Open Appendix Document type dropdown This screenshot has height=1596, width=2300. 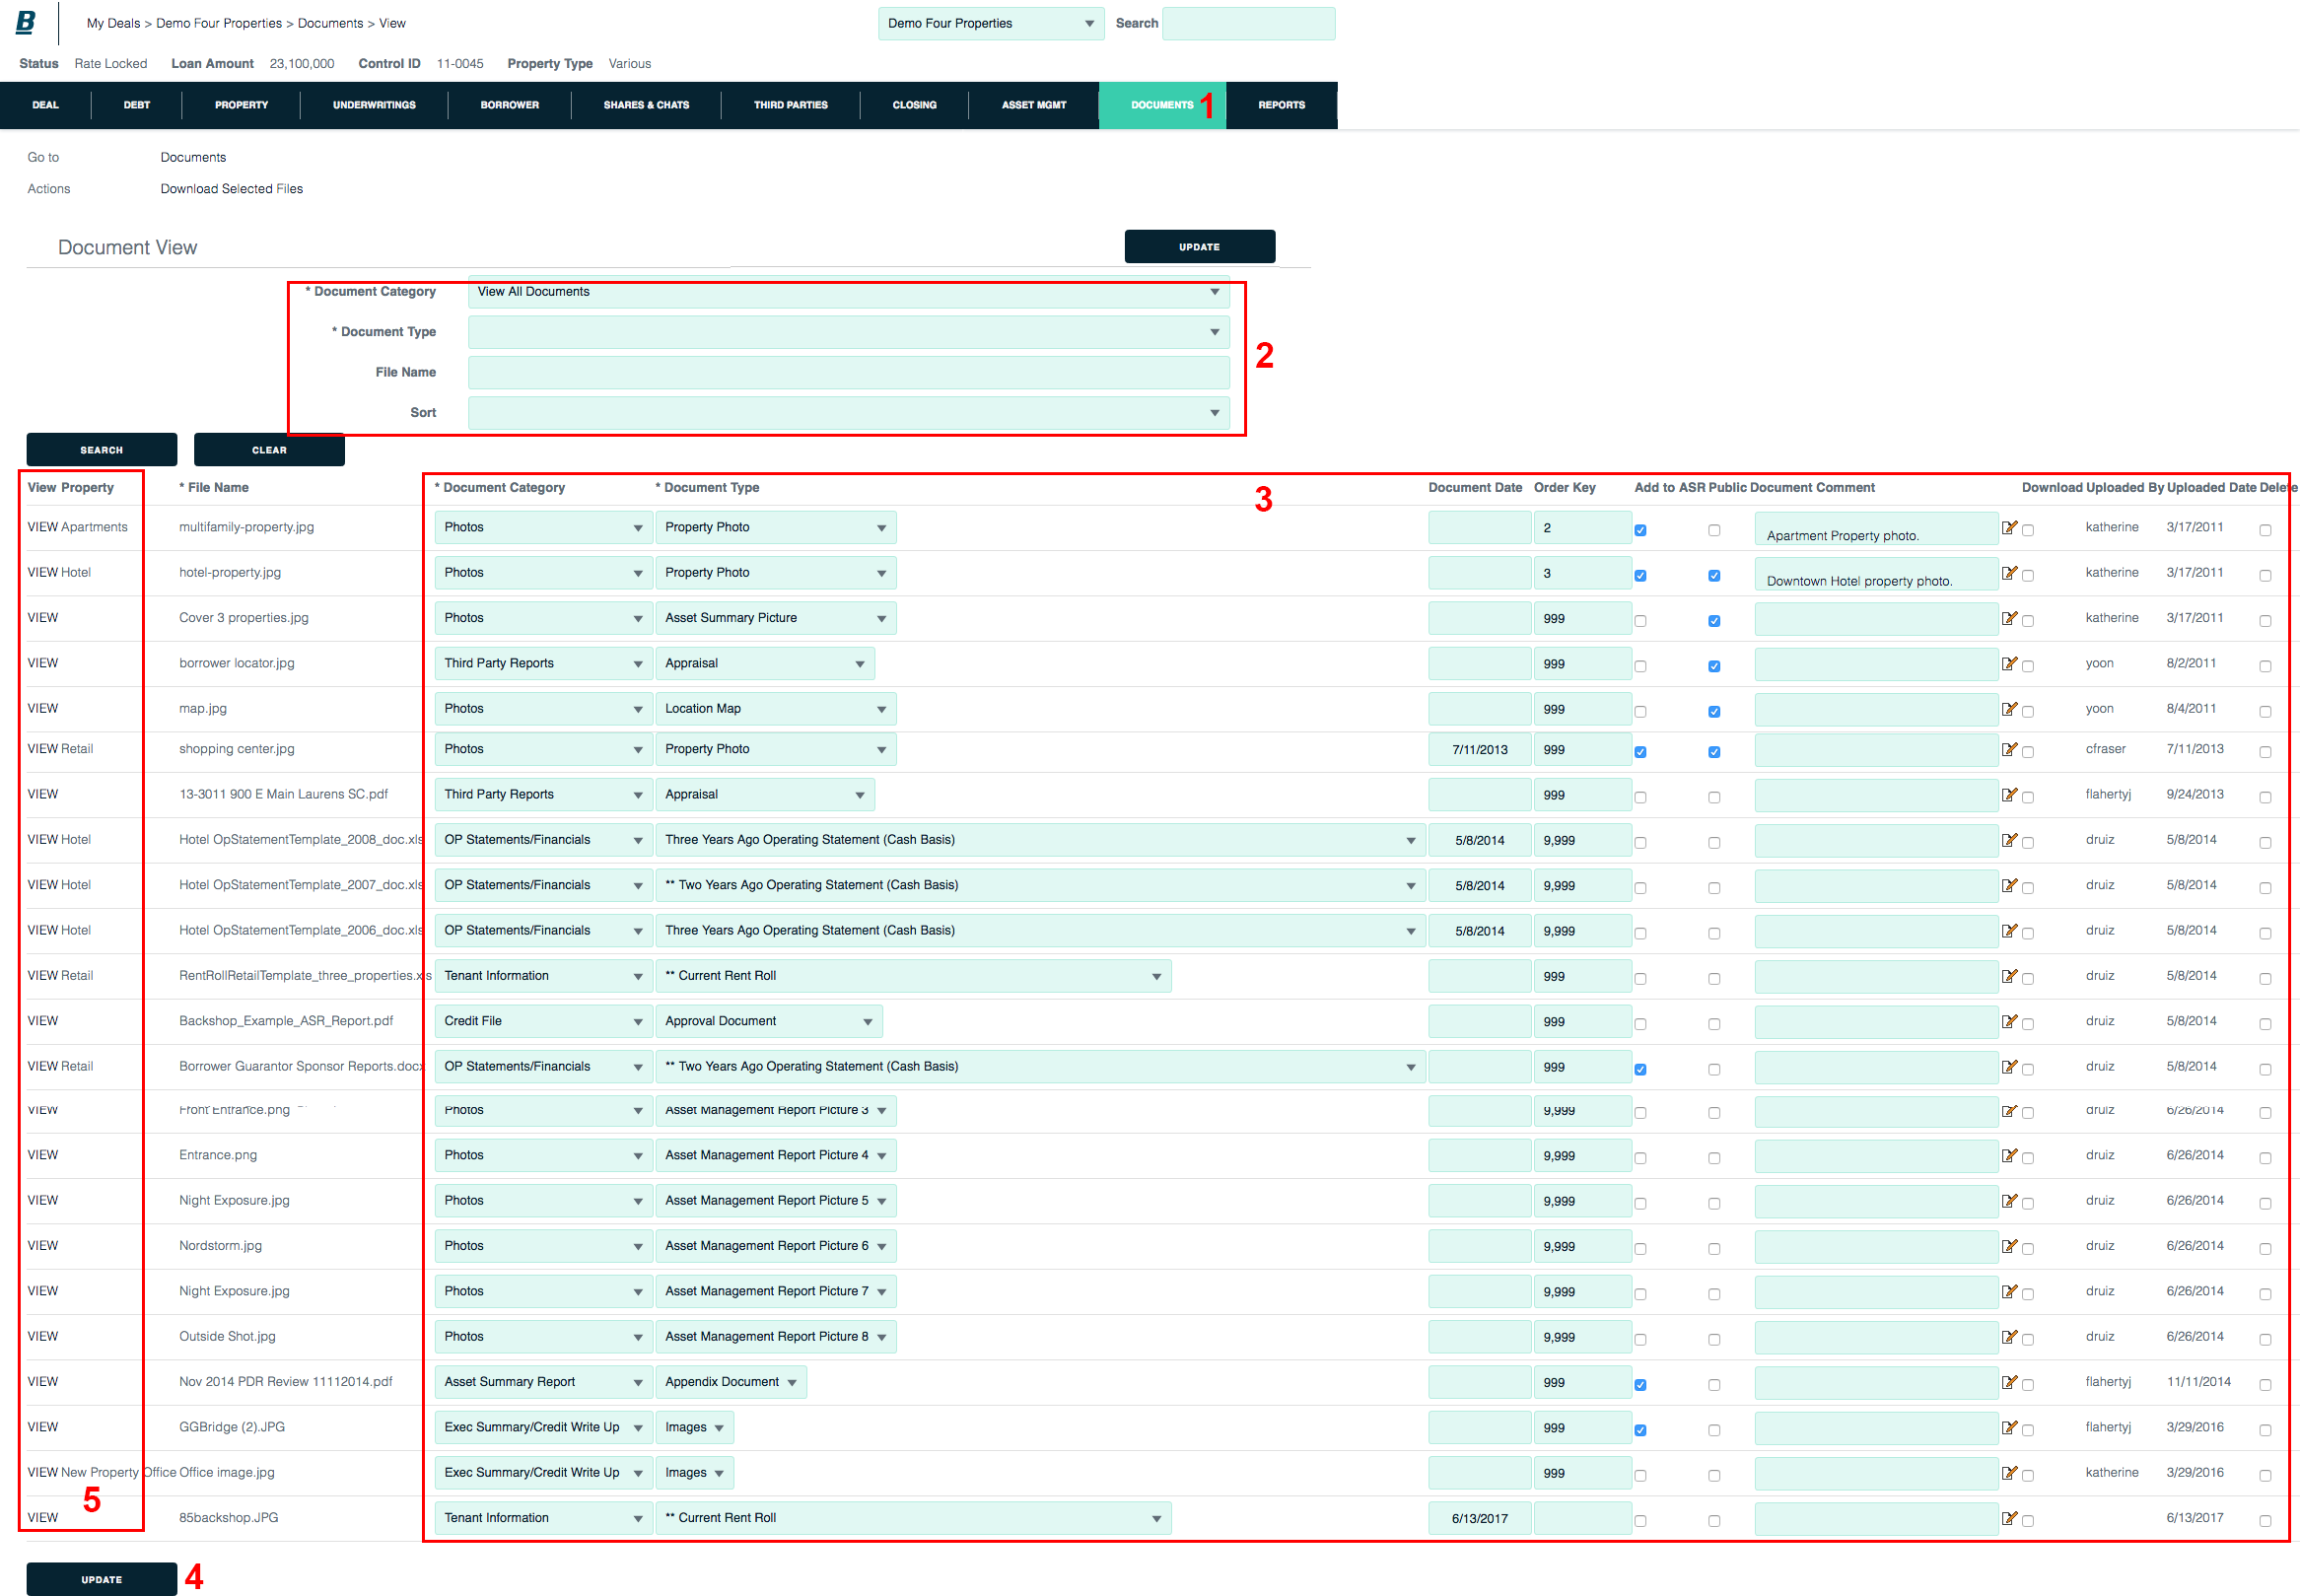click(730, 1382)
